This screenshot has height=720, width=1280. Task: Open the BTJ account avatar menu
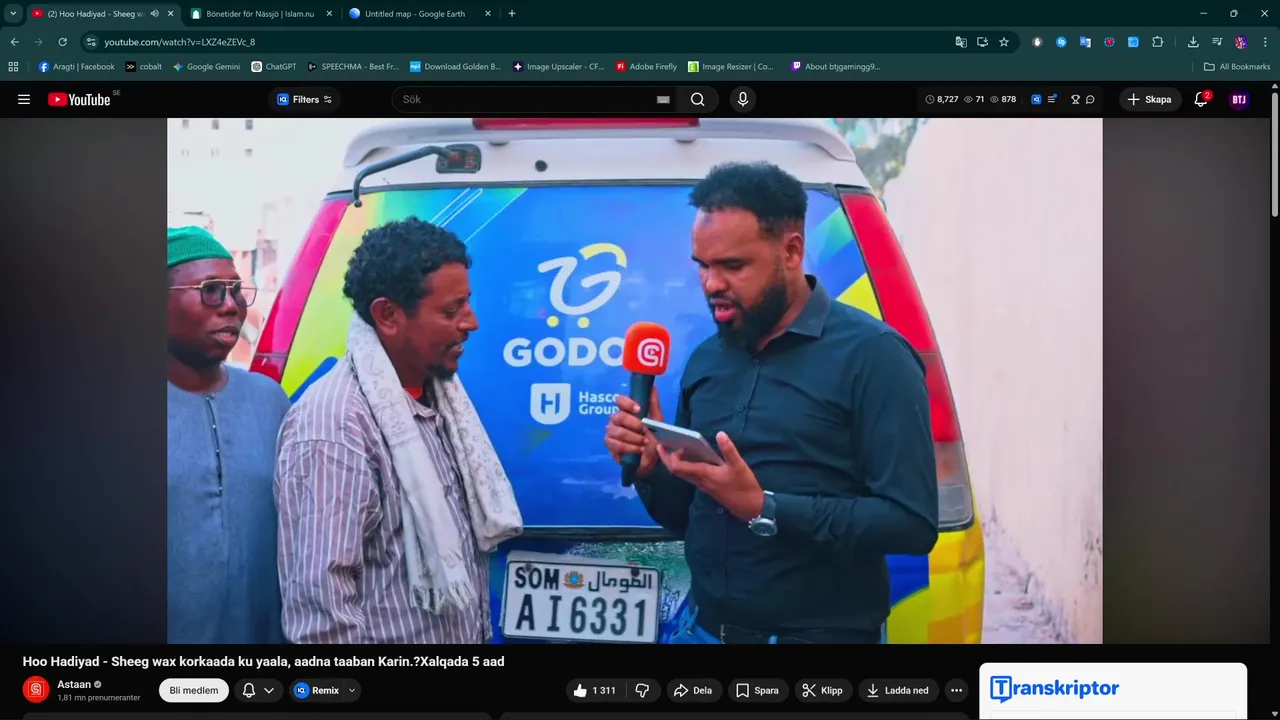tap(1239, 99)
